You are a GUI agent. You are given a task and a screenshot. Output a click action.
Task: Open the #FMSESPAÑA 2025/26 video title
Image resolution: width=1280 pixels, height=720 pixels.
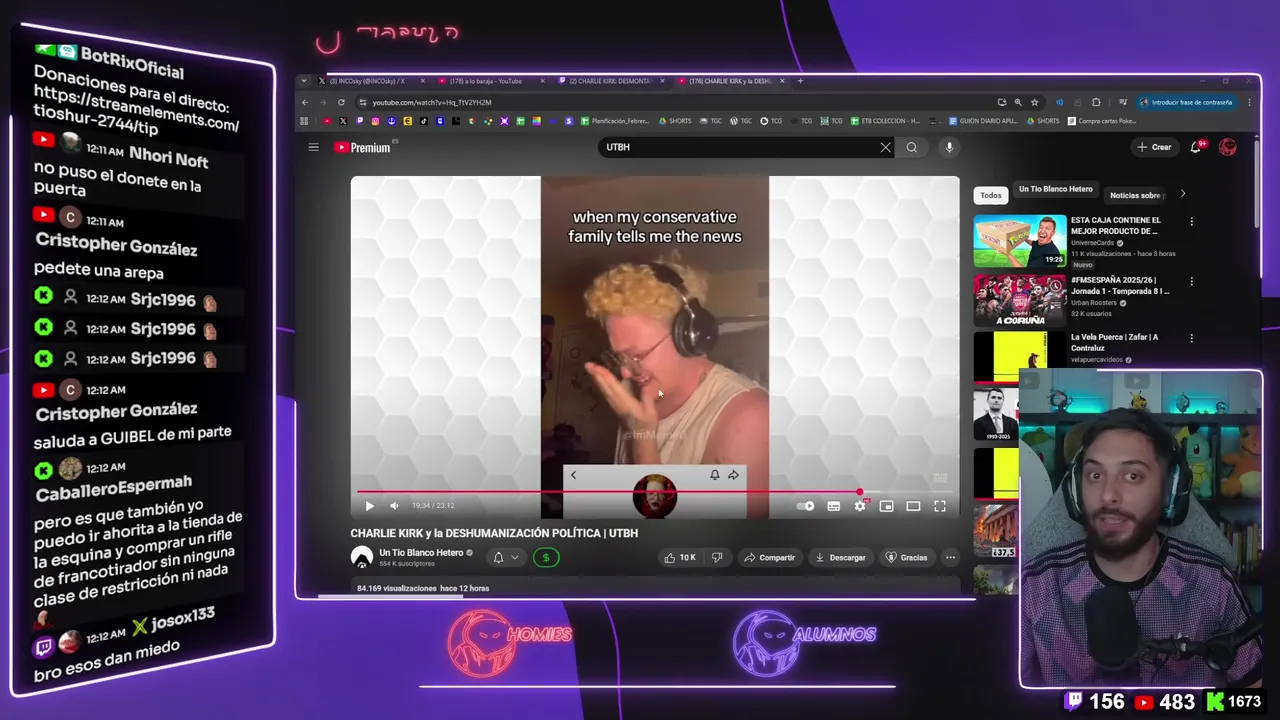click(1120, 285)
